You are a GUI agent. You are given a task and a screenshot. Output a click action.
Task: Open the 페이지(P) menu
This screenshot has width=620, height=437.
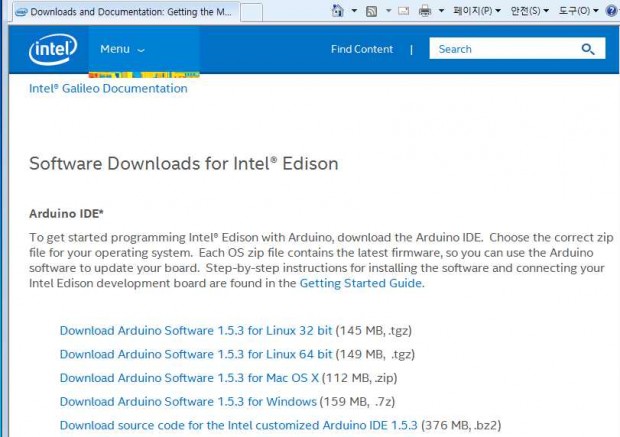(x=477, y=11)
